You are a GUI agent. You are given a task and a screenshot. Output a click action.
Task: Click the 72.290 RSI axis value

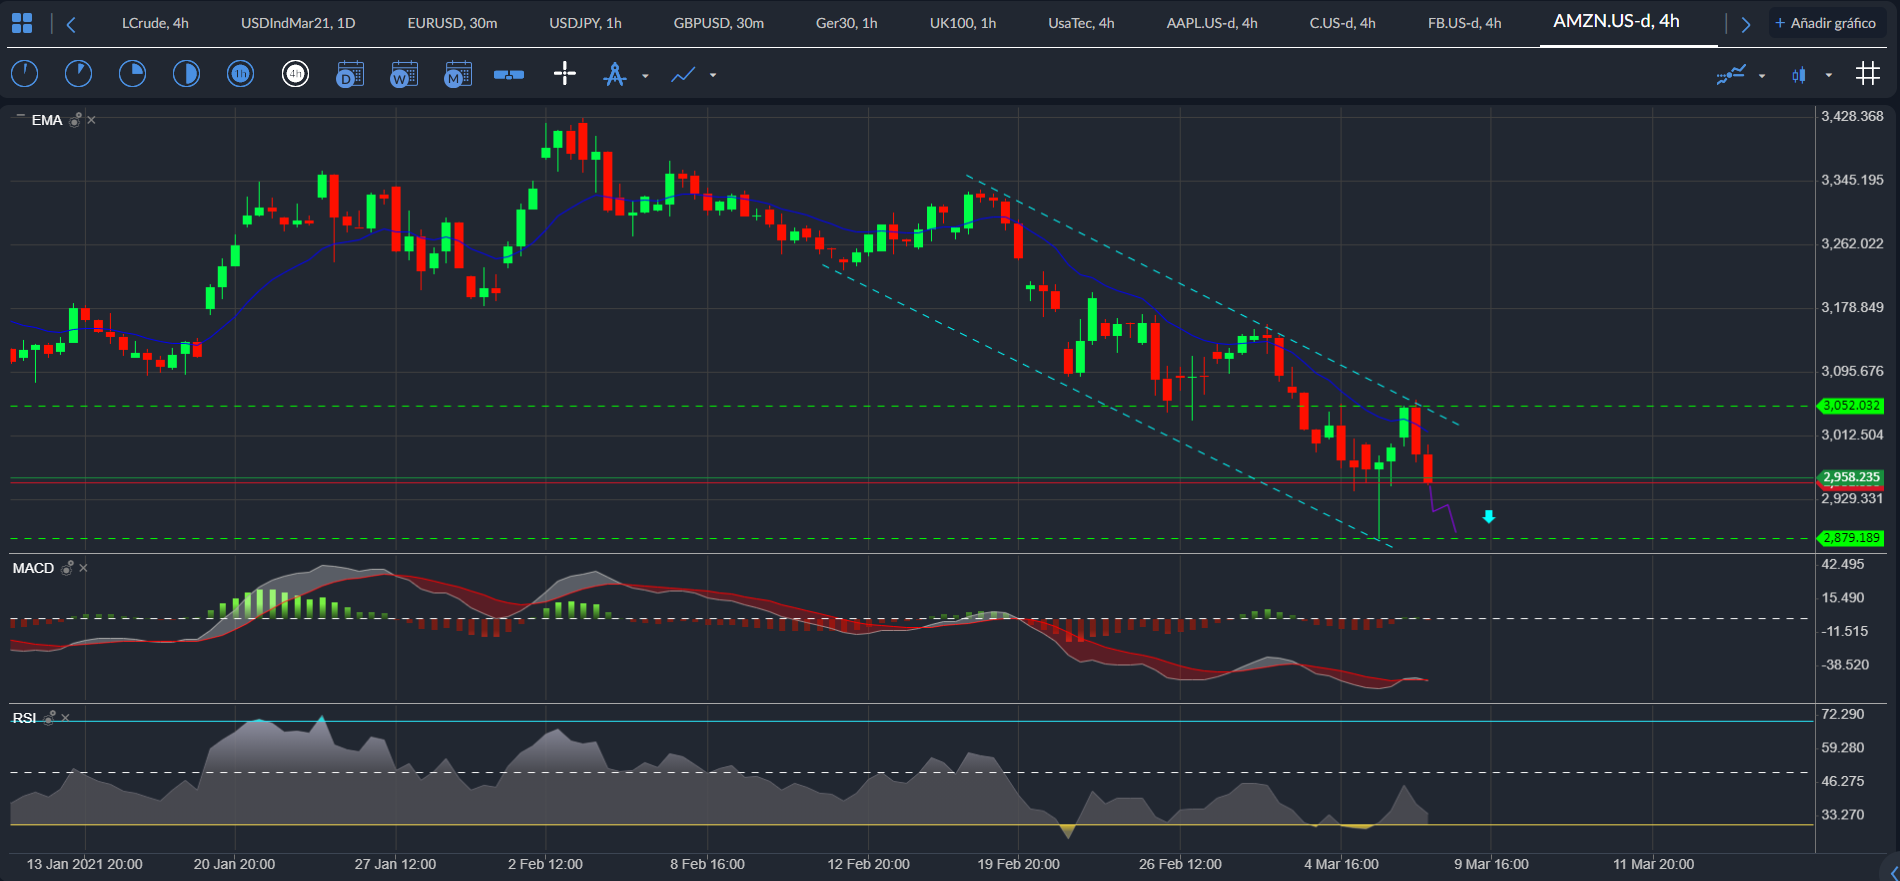(1843, 714)
